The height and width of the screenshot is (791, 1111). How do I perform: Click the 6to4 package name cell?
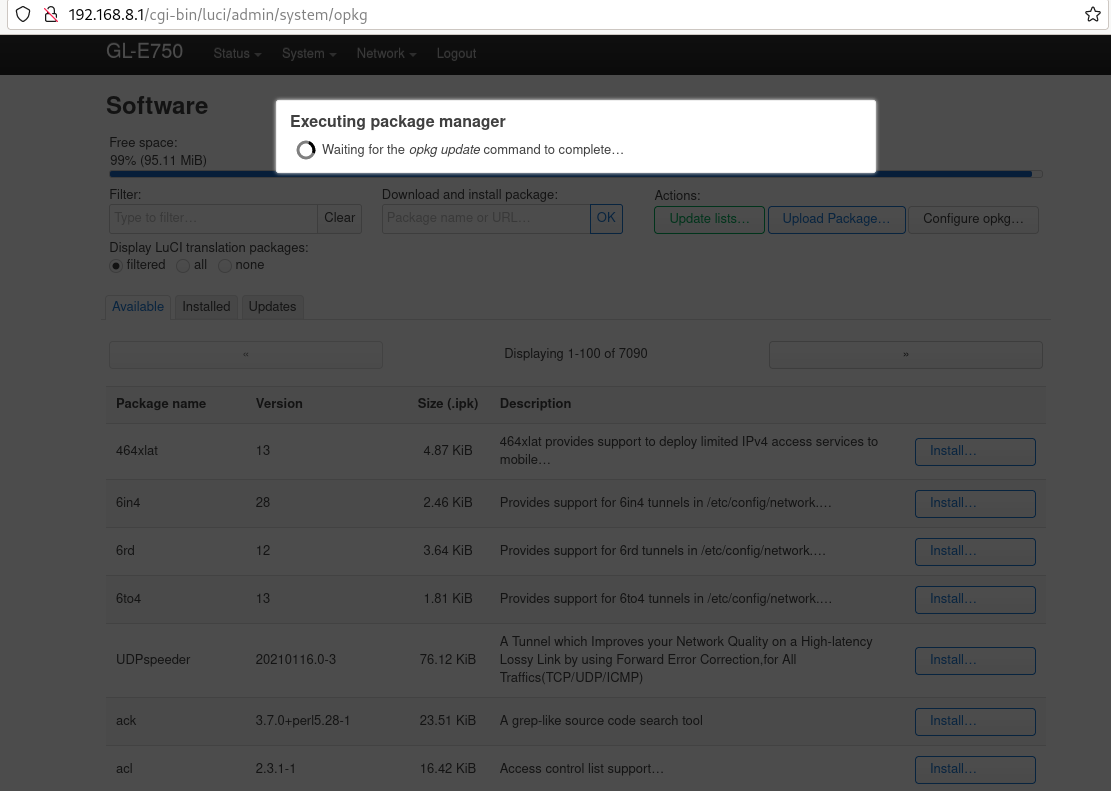tap(128, 599)
